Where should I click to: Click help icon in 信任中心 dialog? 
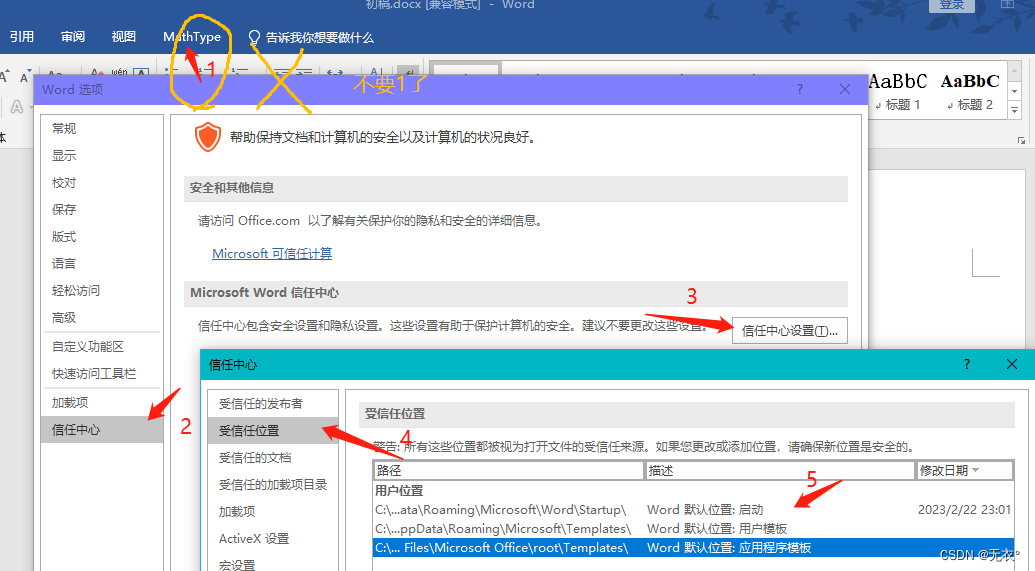click(x=966, y=364)
